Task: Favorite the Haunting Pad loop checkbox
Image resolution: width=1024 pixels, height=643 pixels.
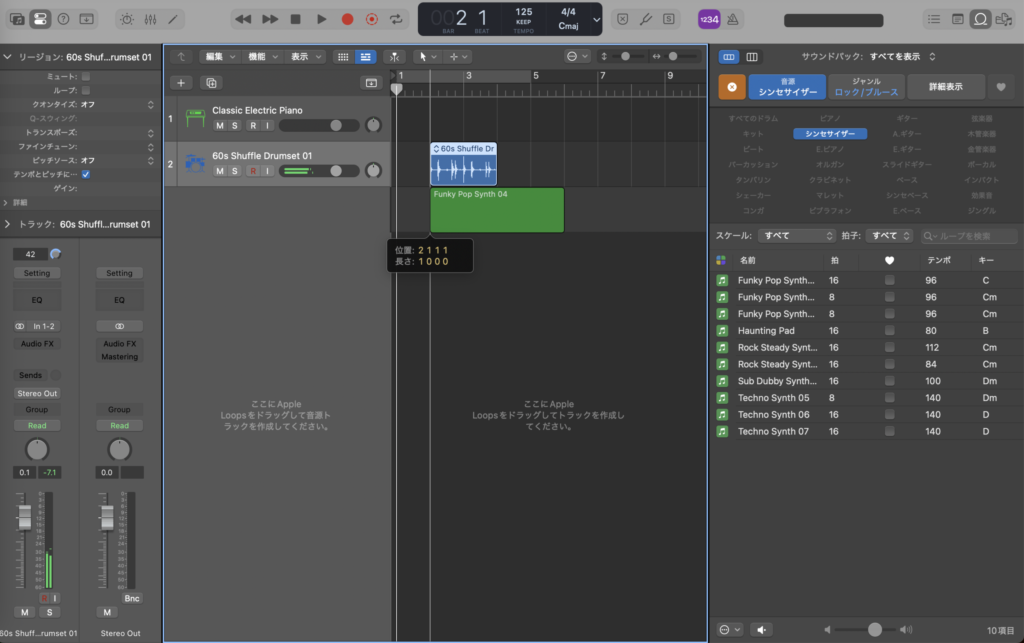Action: click(x=889, y=331)
